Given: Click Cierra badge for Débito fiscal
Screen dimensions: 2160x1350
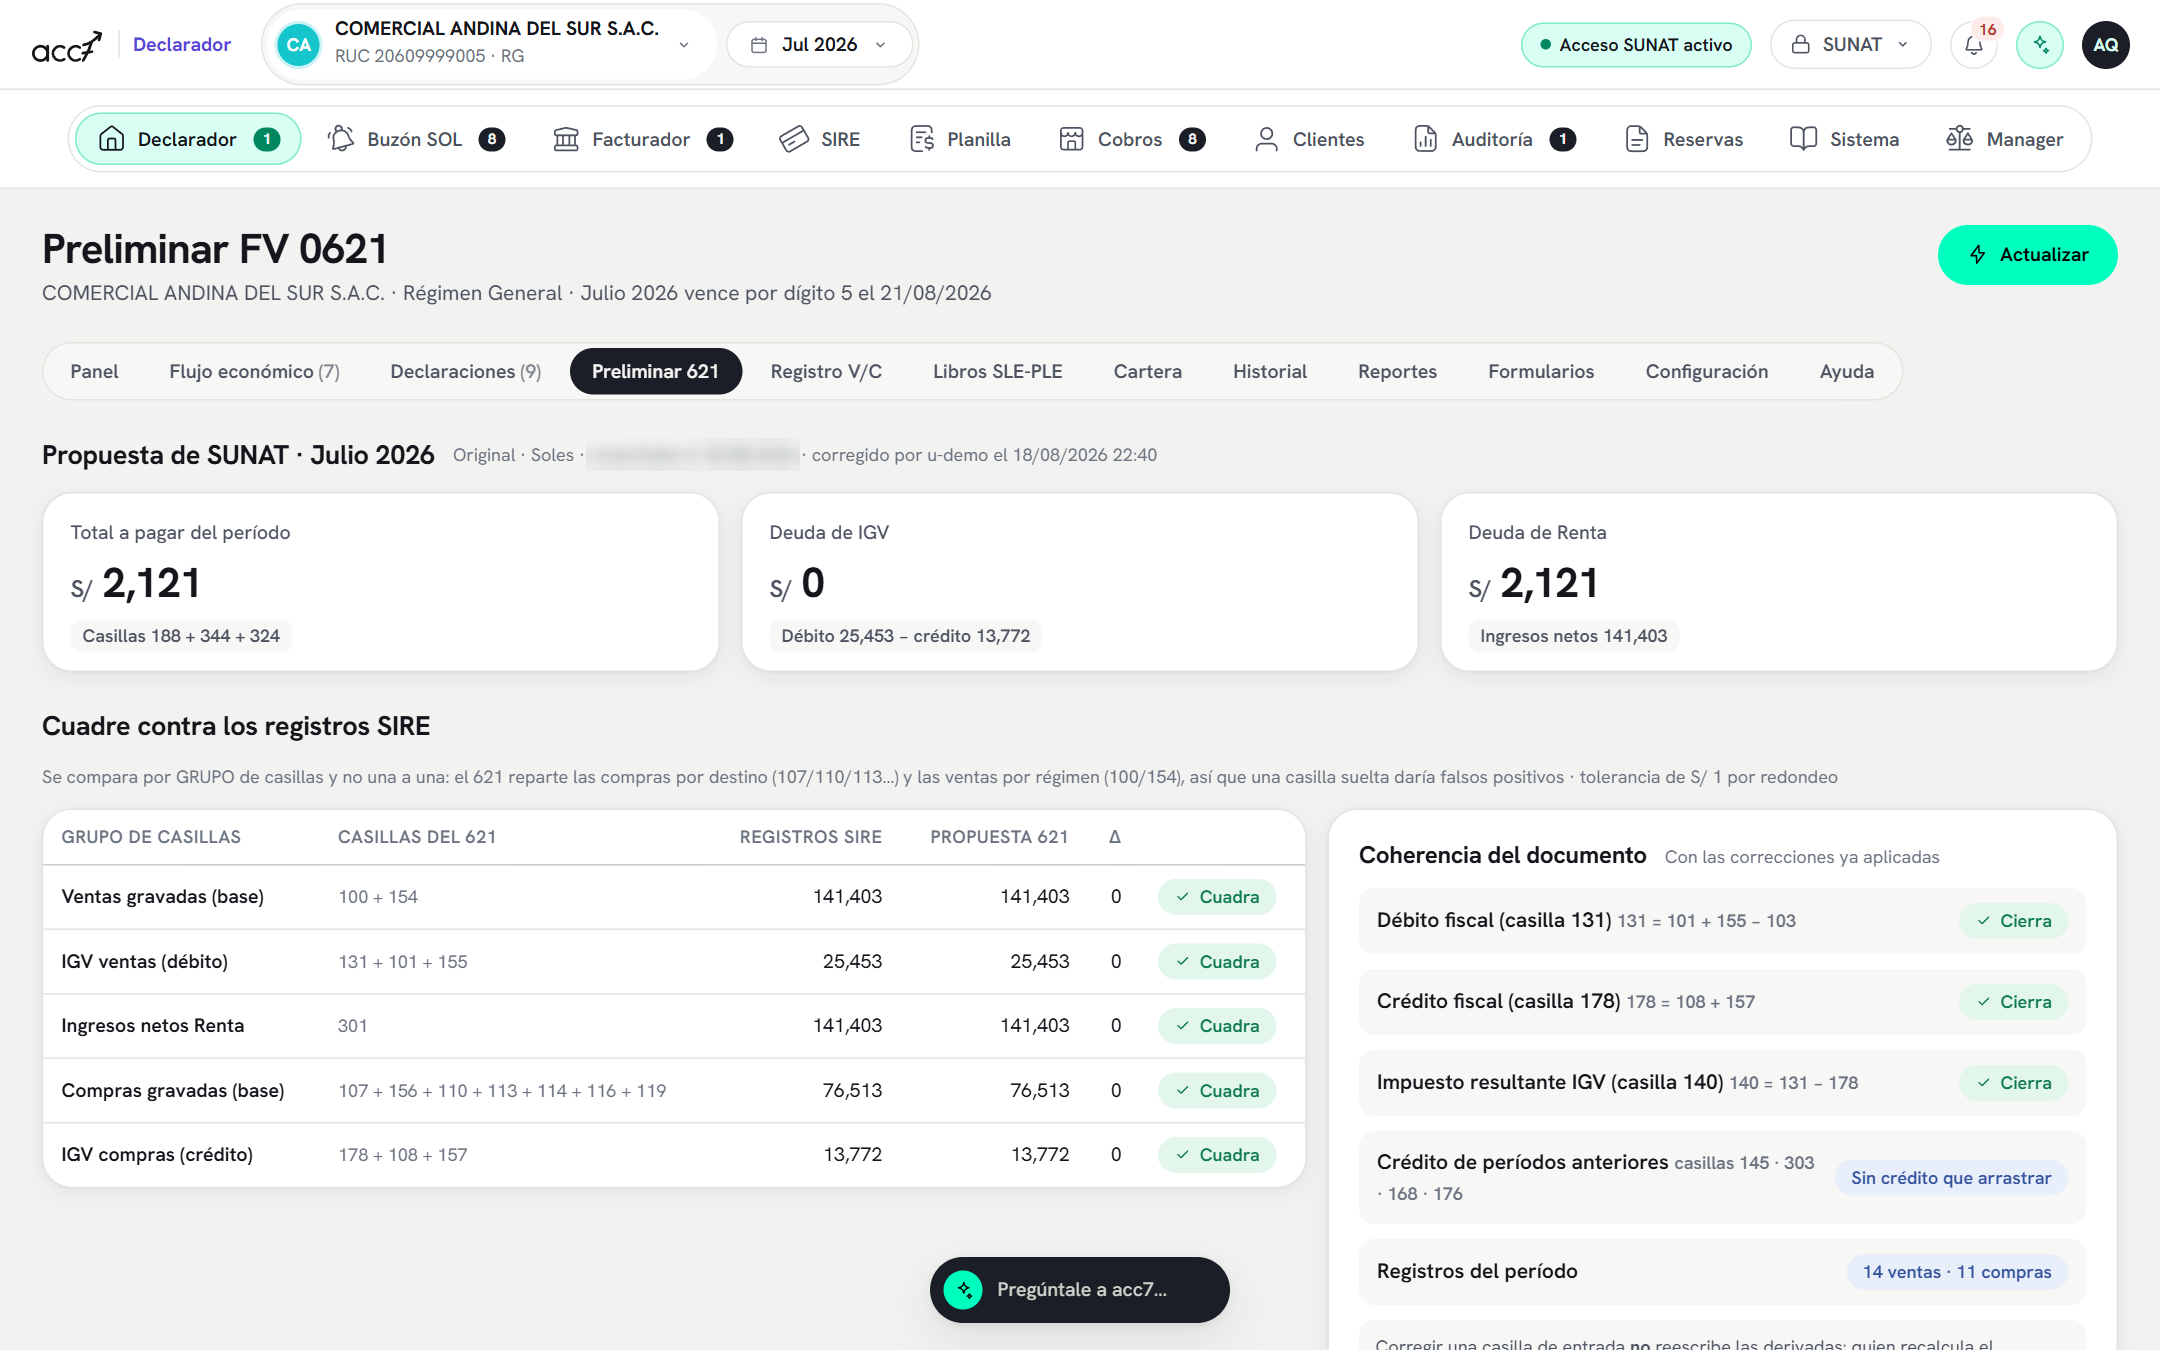Looking at the screenshot, I should [x=2013, y=921].
